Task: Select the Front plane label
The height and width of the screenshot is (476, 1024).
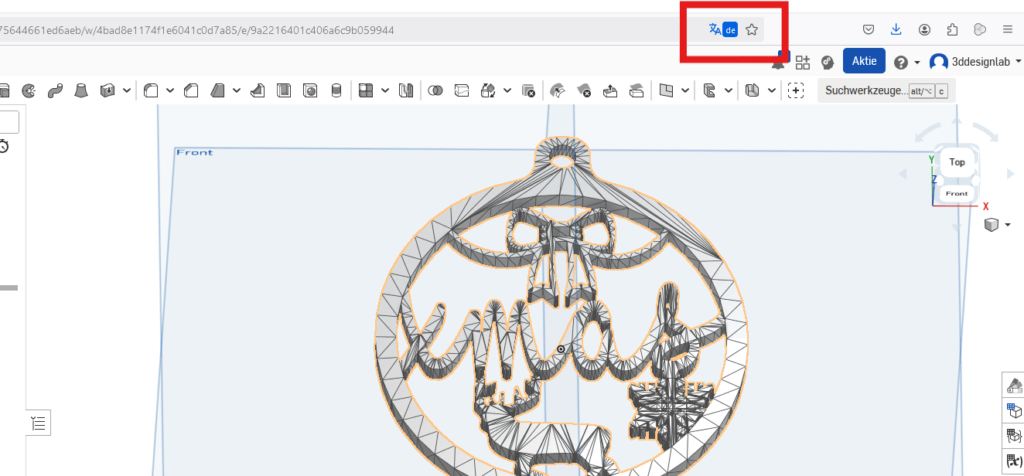Action: click(x=195, y=152)
